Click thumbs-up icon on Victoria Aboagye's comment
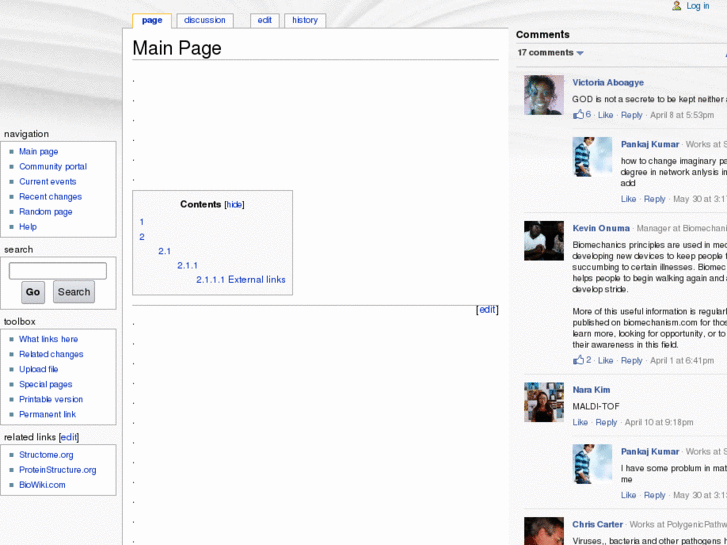The width and height of the screenshot is (727, 545). click(x=578, y=114)
